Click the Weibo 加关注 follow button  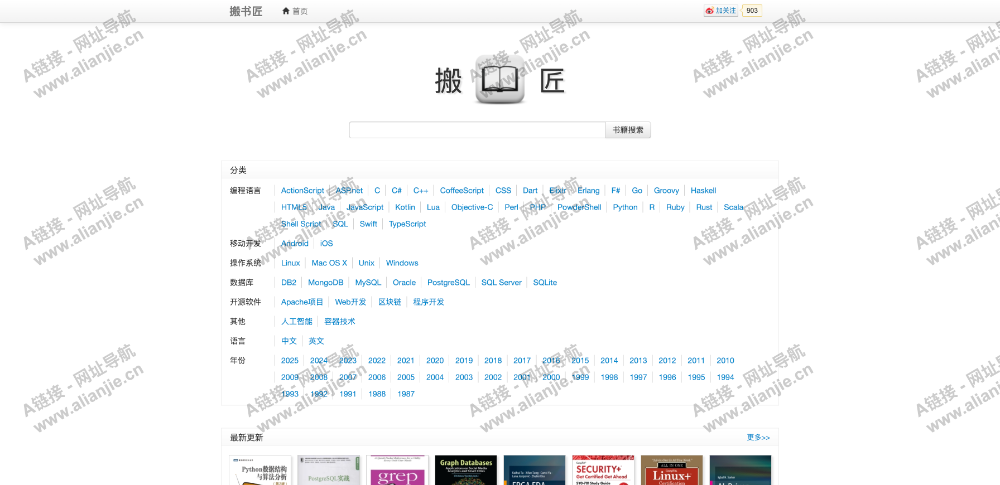[x=721, y=11]
